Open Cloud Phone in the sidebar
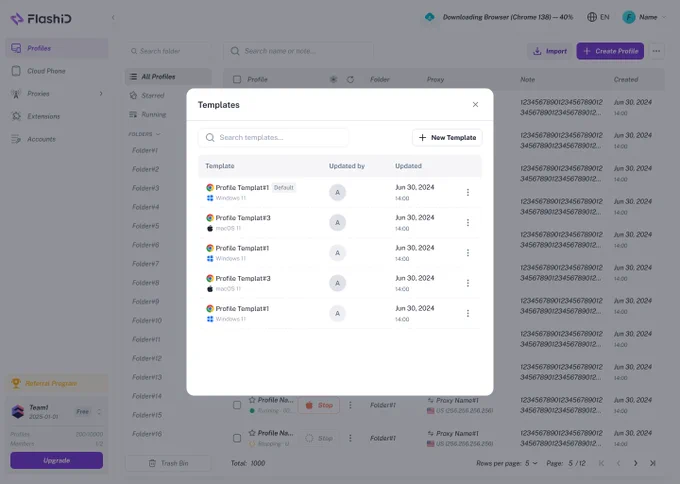The image size is (680, 484). click(x=57, y=71)
